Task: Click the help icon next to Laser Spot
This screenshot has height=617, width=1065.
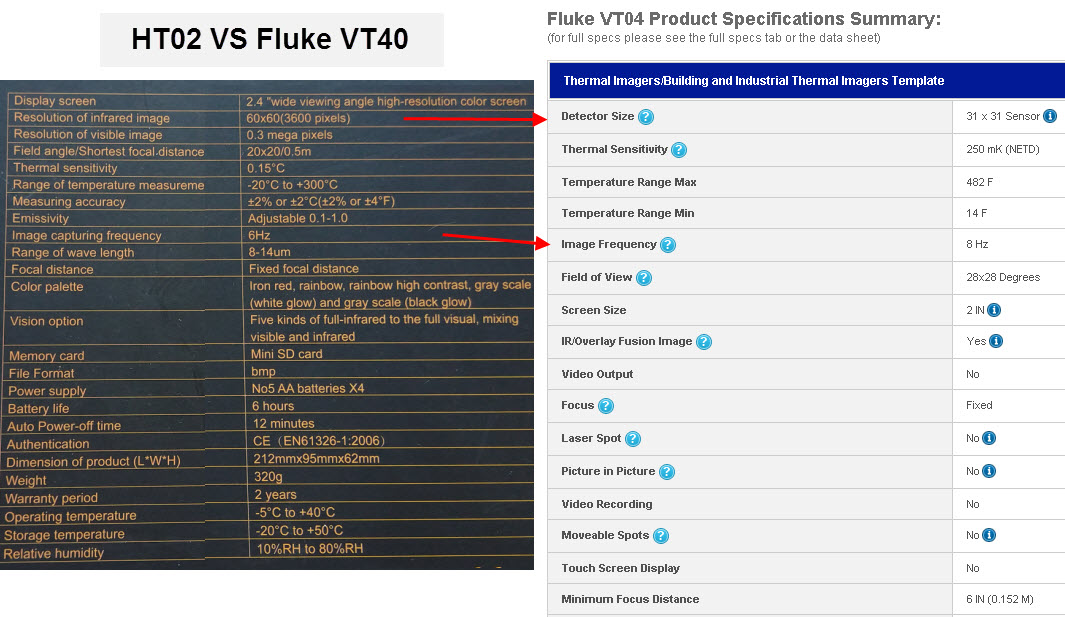Action: pyautogui.click(x=632, y=439)
